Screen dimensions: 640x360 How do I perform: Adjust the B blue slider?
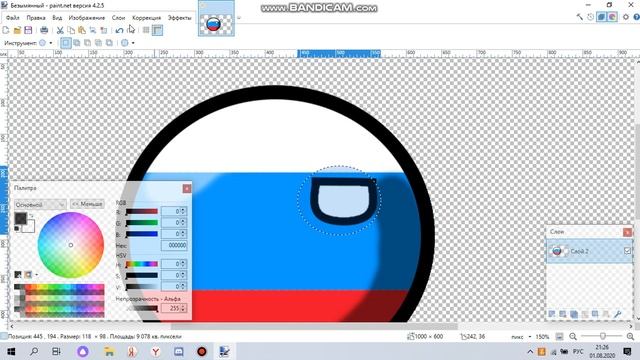pos(142,234)
